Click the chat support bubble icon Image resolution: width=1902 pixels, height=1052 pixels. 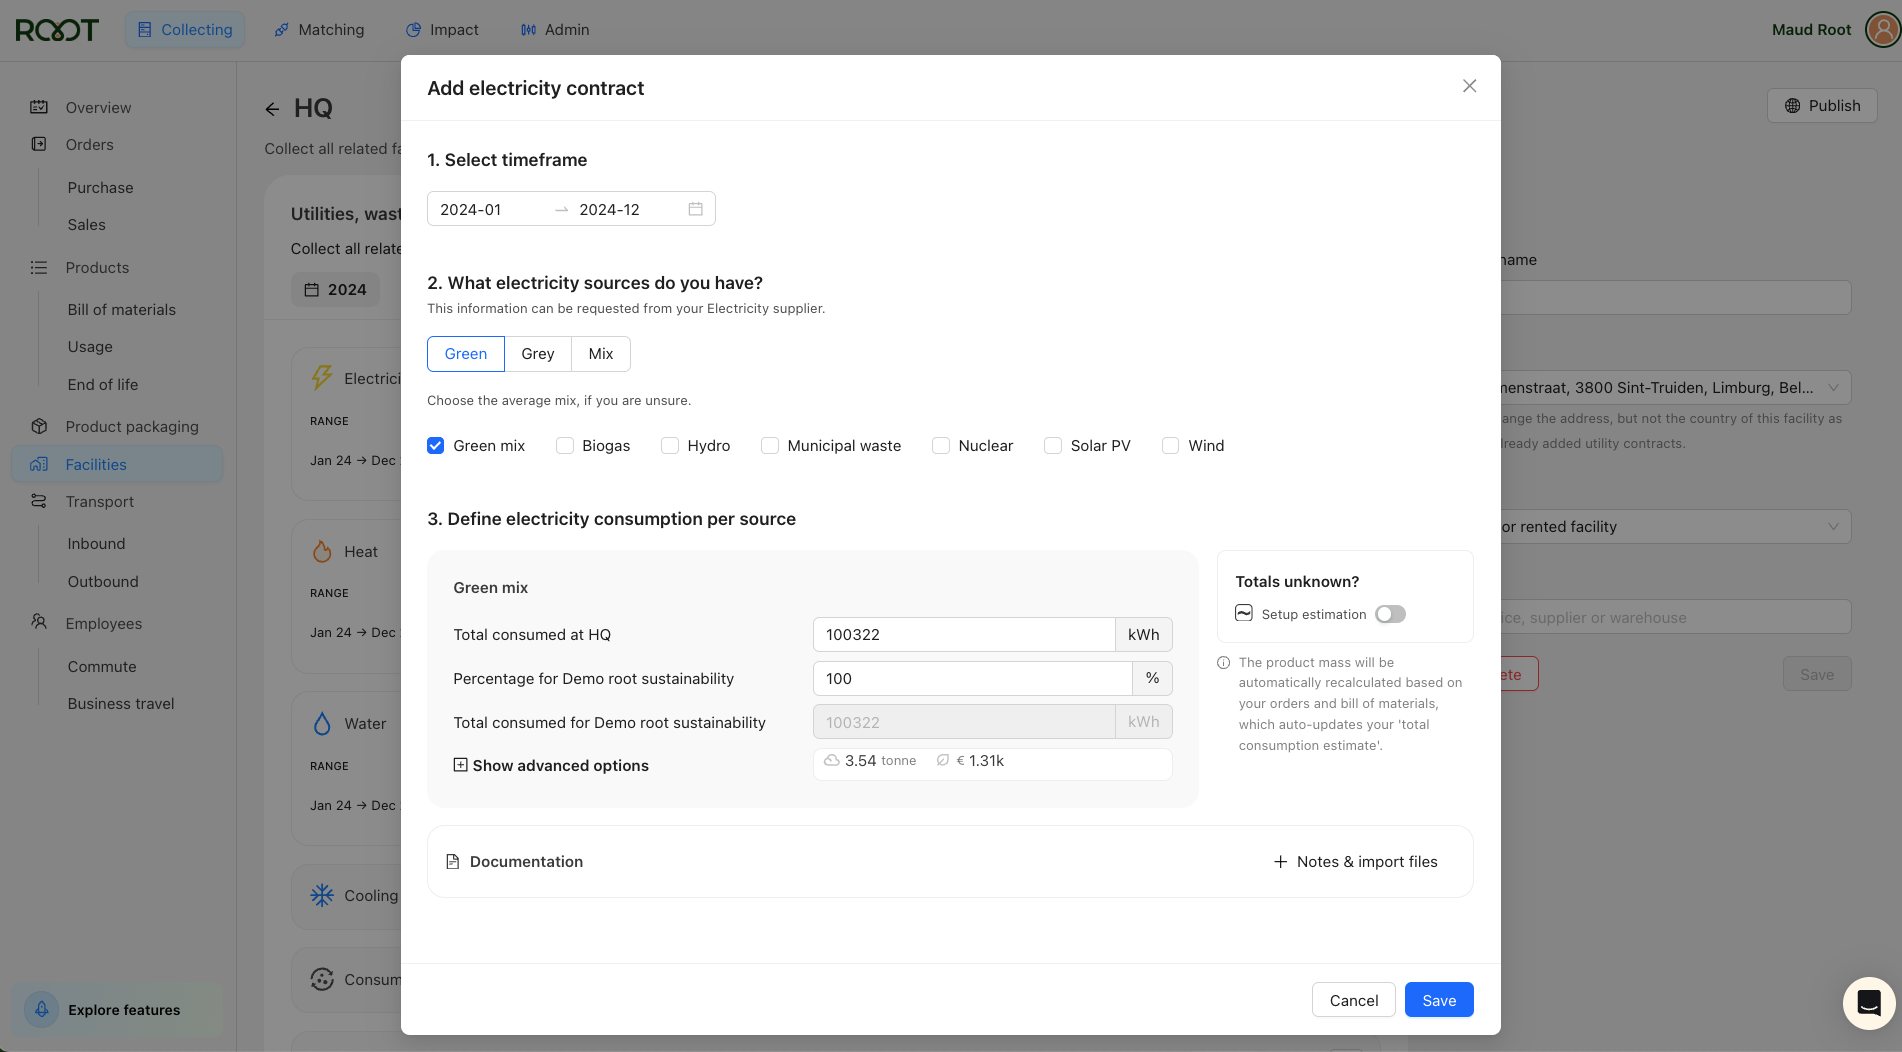pos(1868,1002)
